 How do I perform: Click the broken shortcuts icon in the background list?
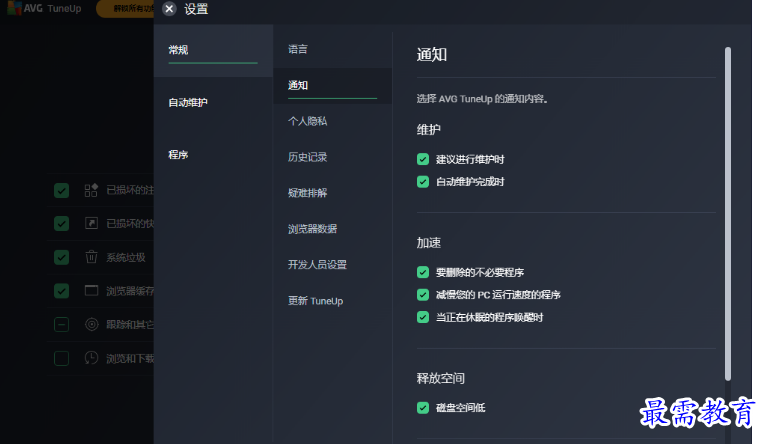point(91,223)
